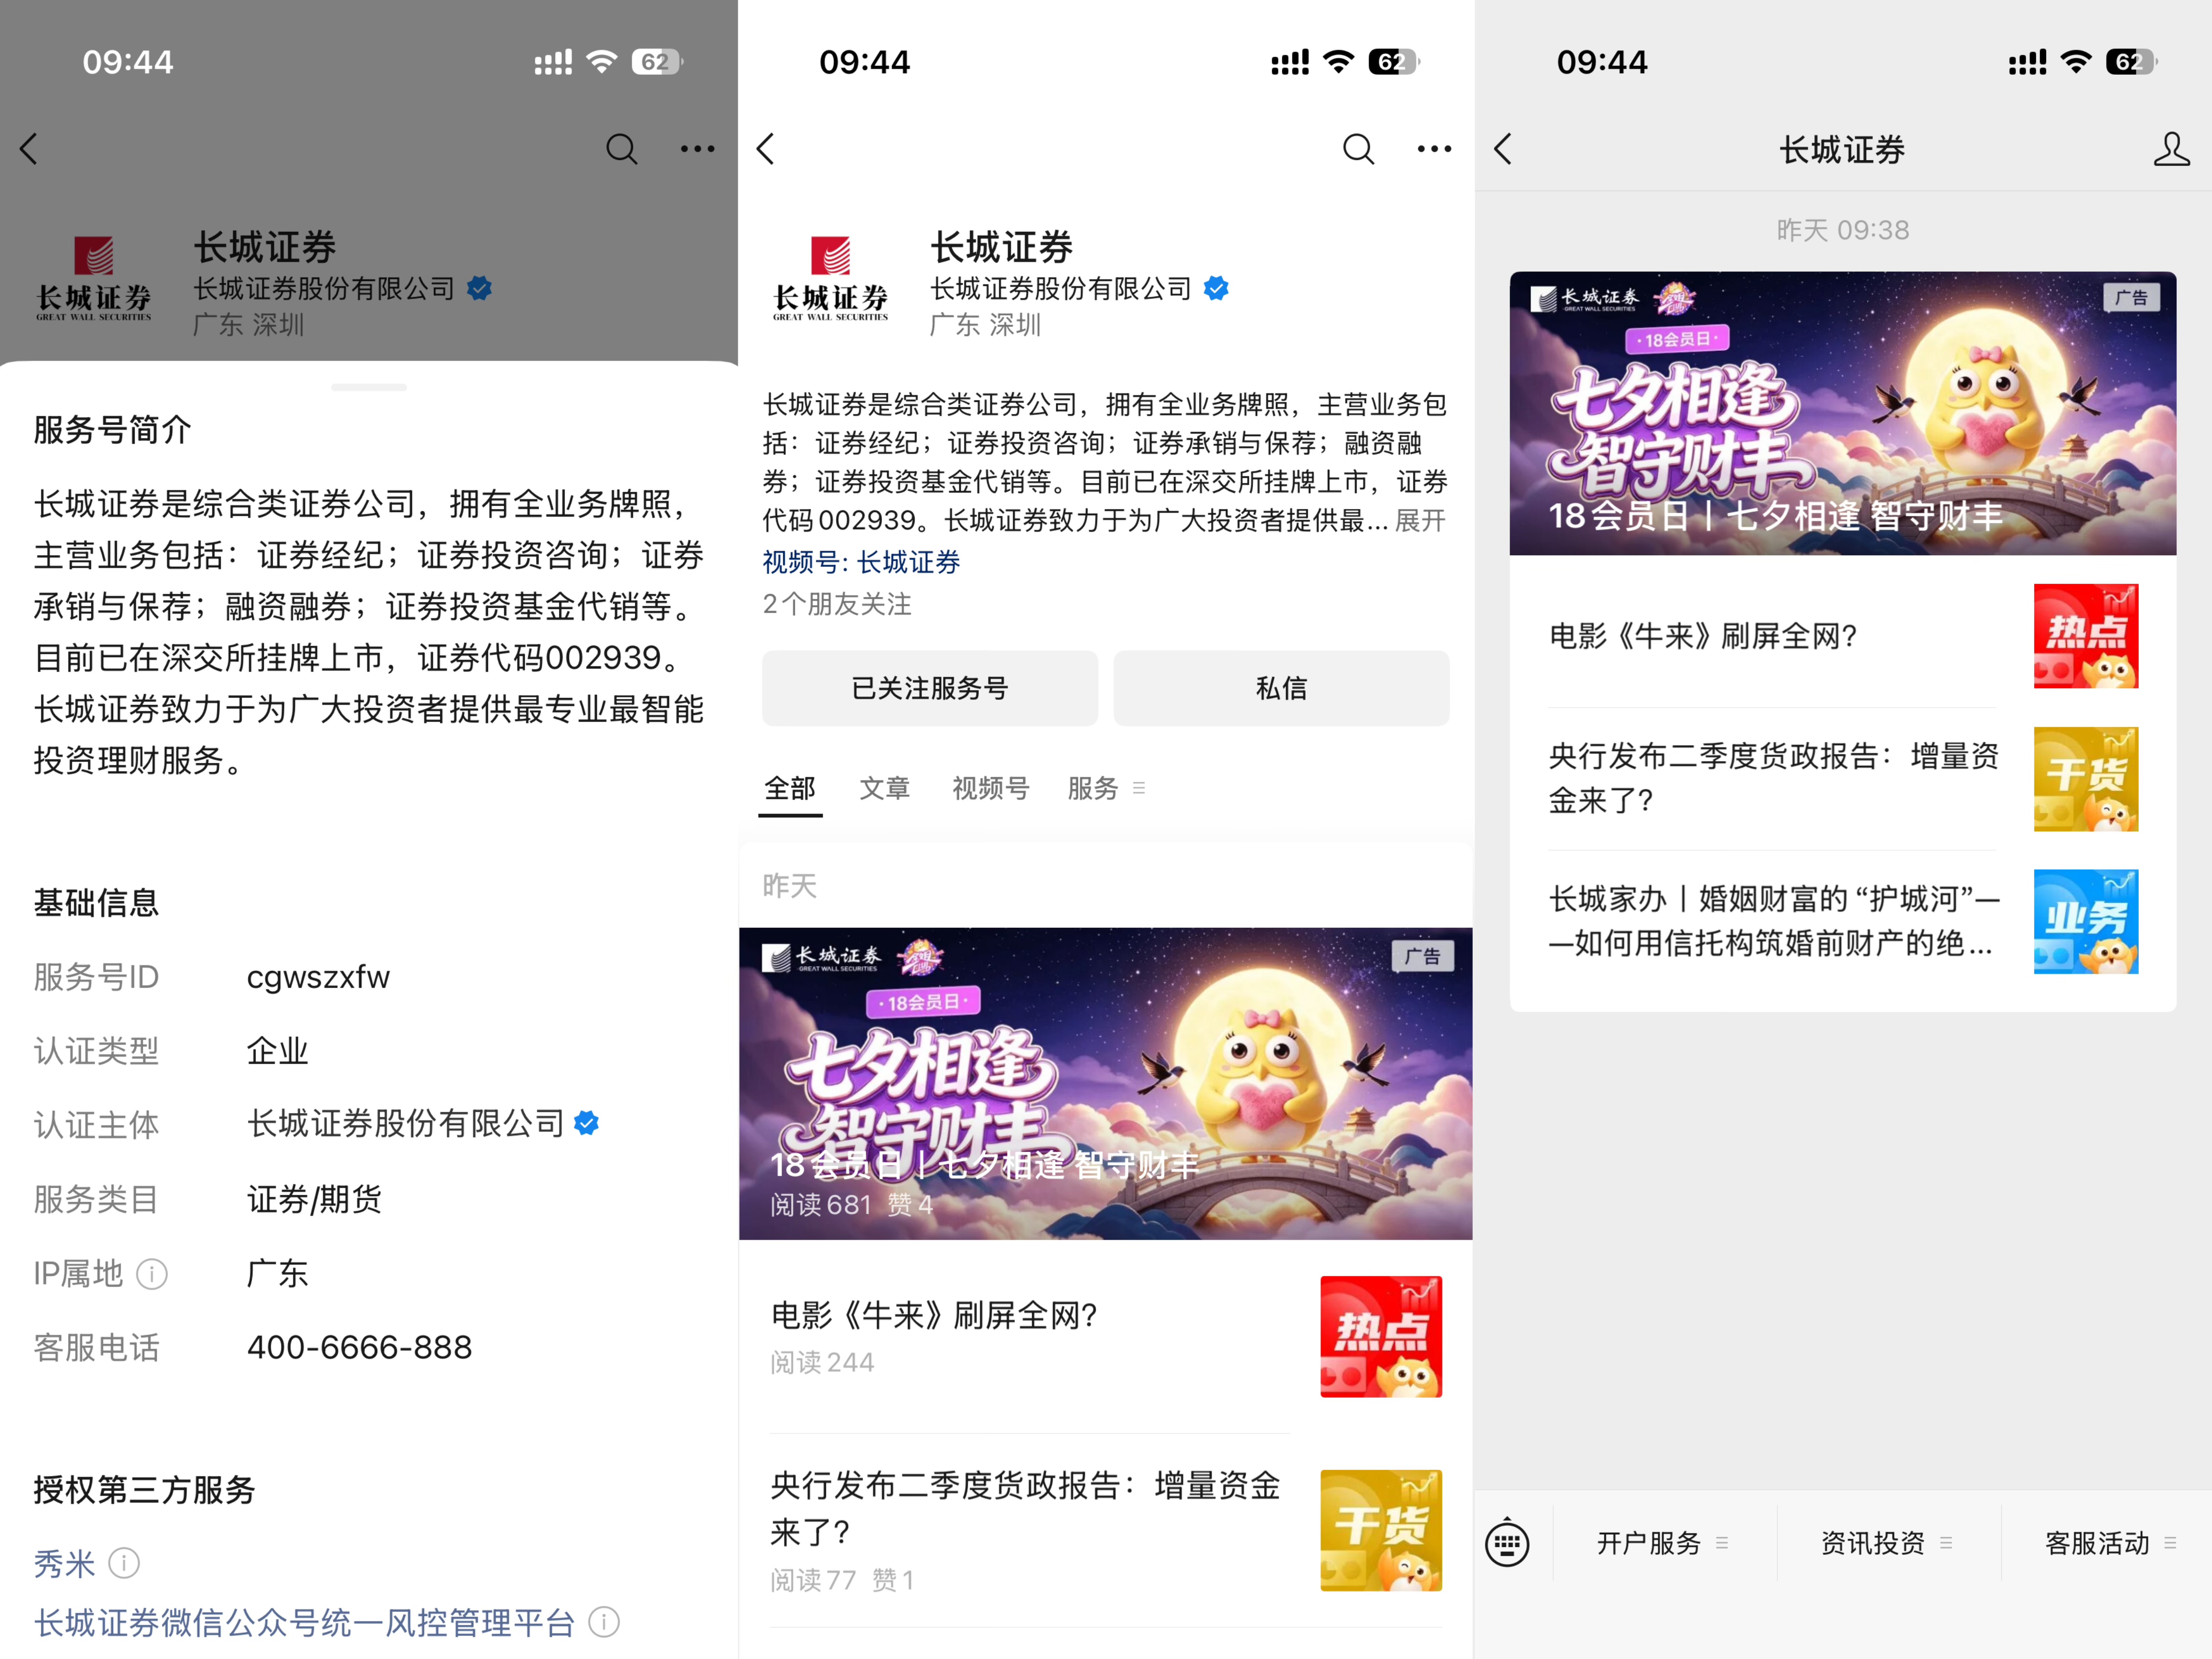Tap the back arrow on the dimmed left screen
This screenshot has width=2212, height=1659.
click(x=29, y=149)
